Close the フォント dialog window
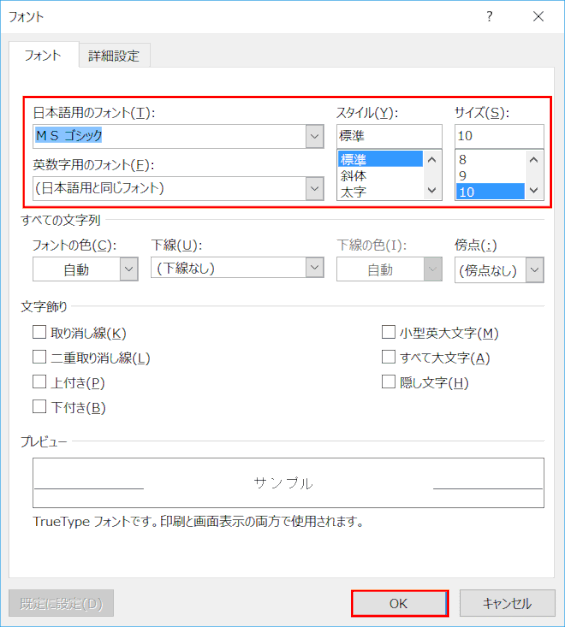Screen dimensions: 565x627 click(x=538, y=16)
